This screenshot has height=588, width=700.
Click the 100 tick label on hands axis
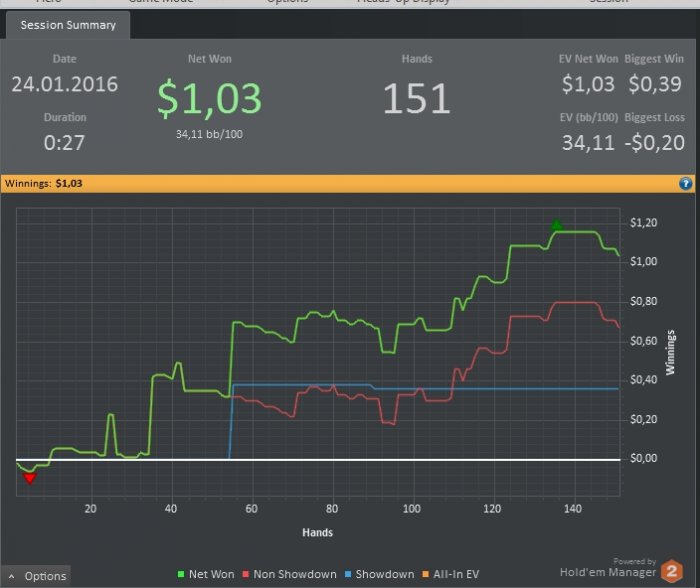[x=412, y=509]
